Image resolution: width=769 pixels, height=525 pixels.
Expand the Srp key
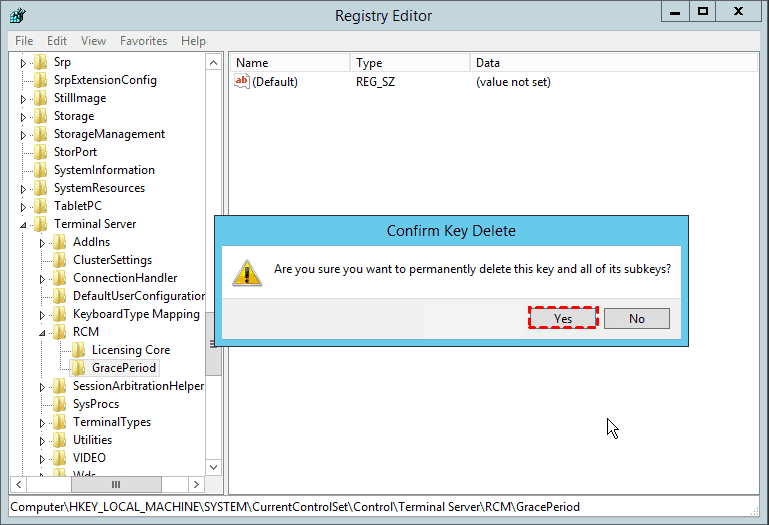tap(23, 63)
